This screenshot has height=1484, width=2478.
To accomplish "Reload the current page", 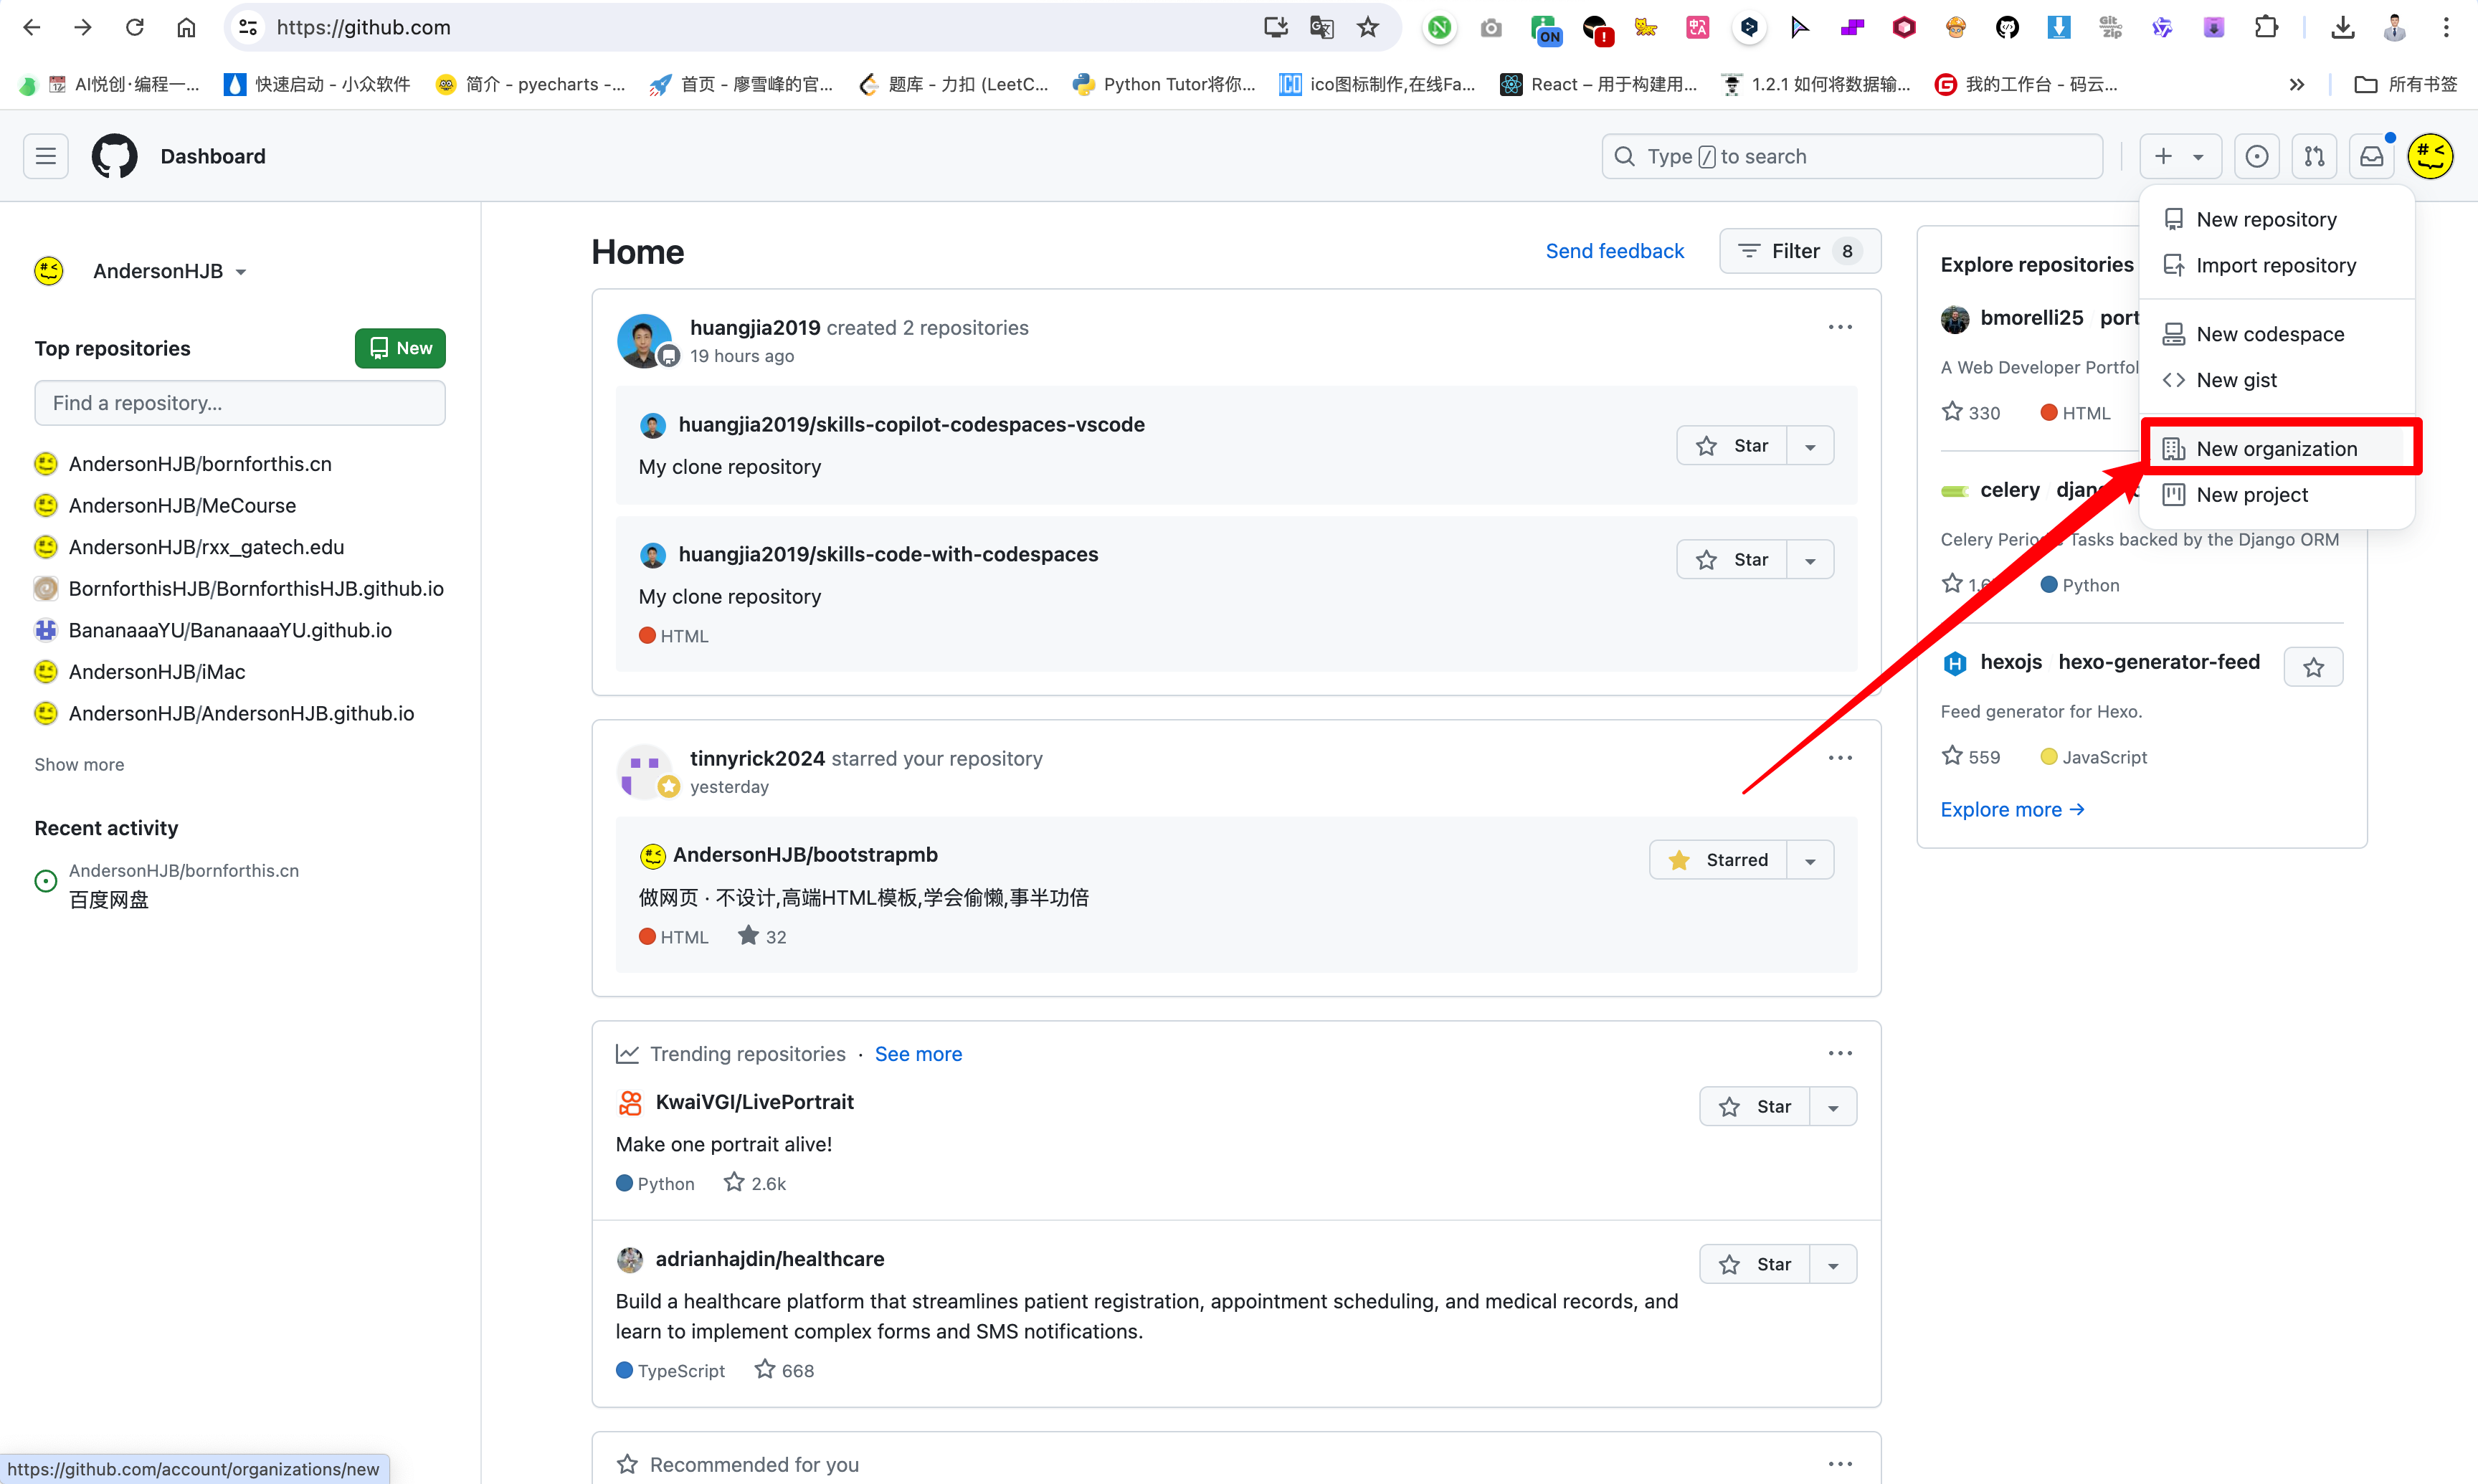I will [135, 27].
